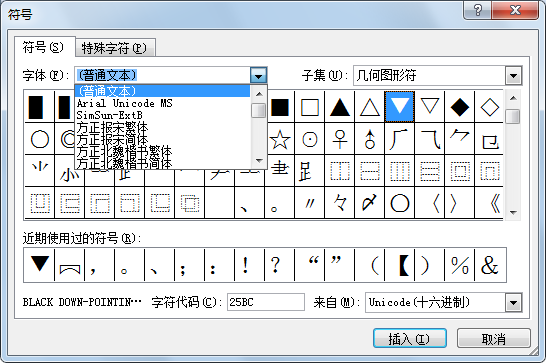Pick the large ideographic zero circle symbol
The width and height of the screenshot is (546, 363).
coord(399,203)
